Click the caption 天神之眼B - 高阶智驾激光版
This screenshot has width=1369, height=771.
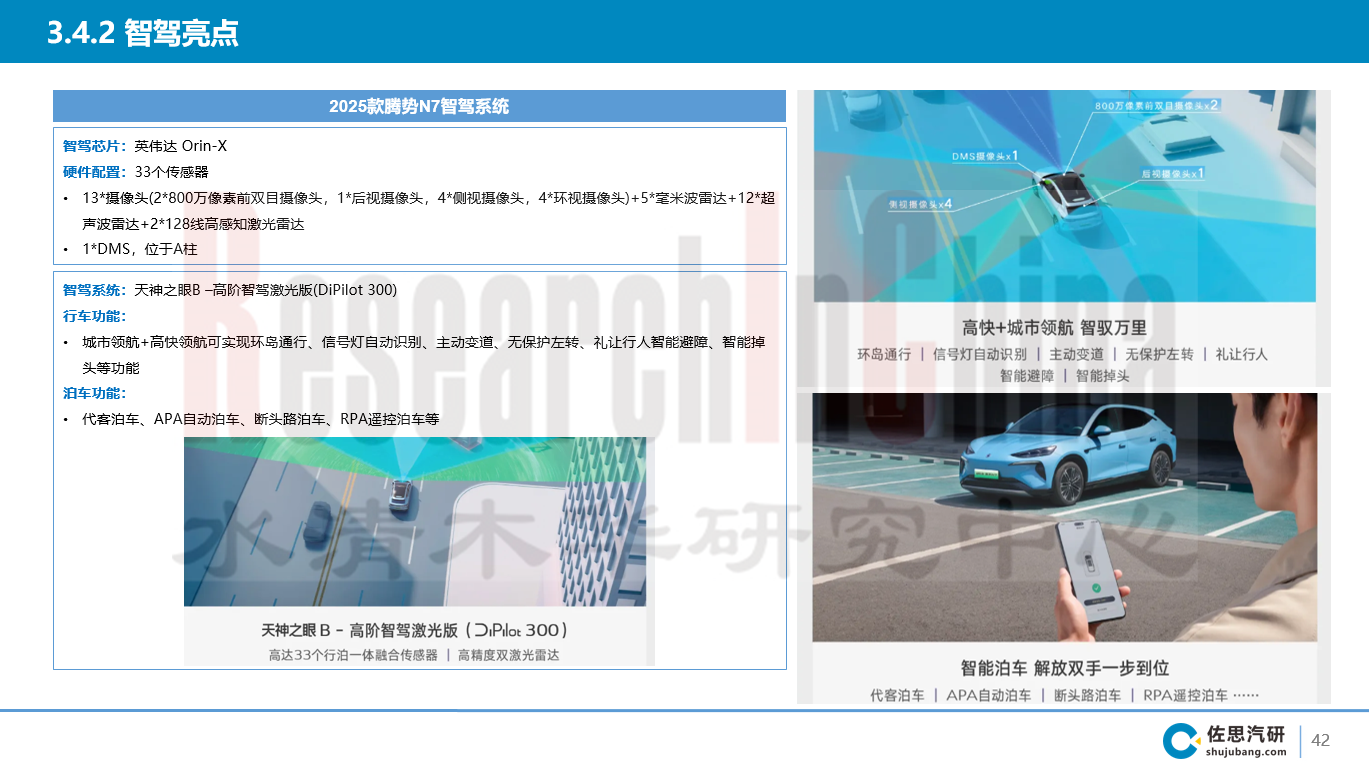coord(415,630)
